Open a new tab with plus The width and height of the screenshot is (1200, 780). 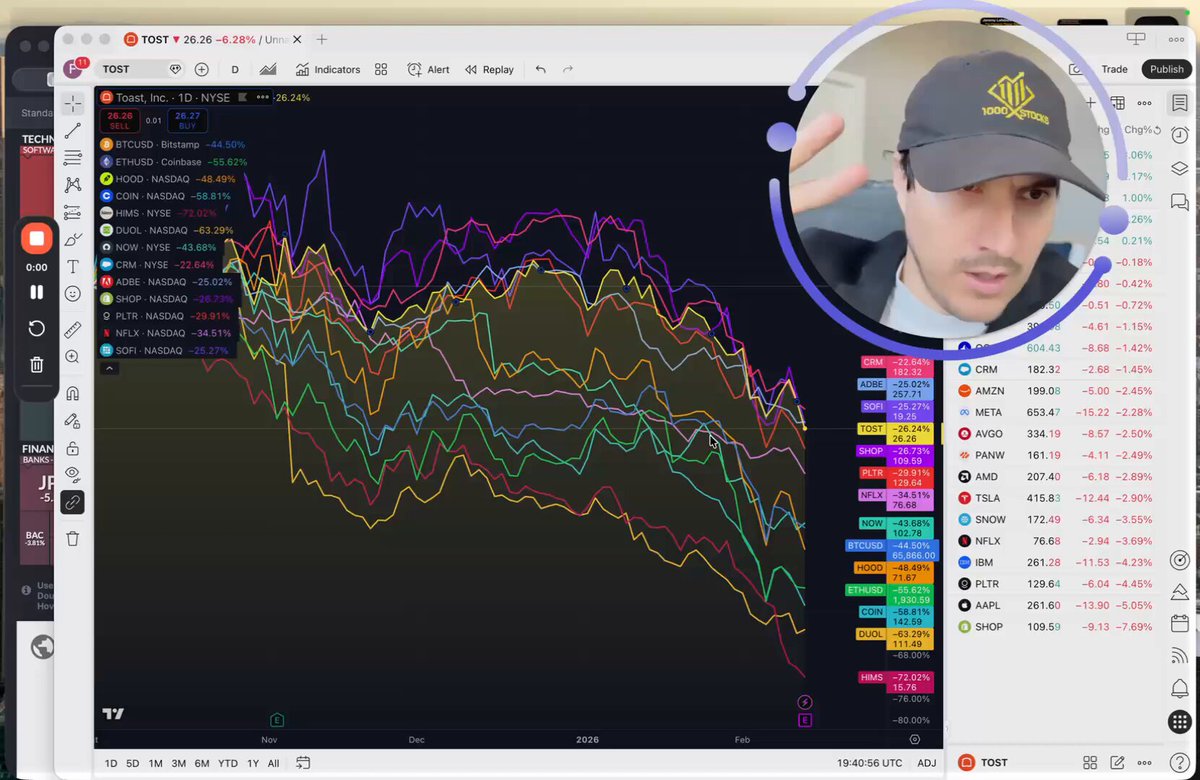[322, 39]
